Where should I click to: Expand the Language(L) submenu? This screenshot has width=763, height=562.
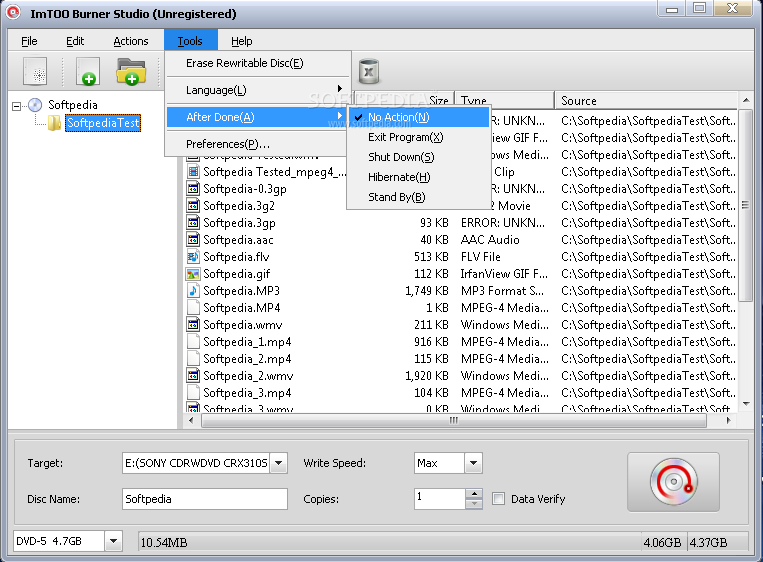point(258,90)
